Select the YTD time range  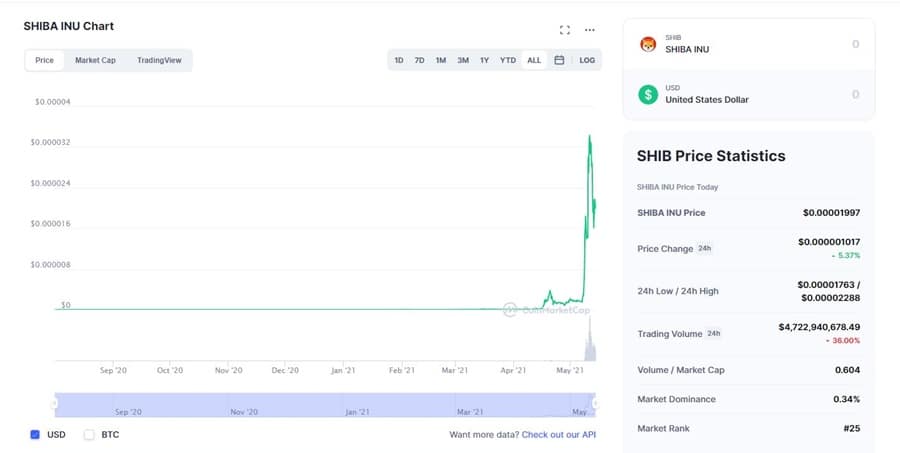[508, 60]
